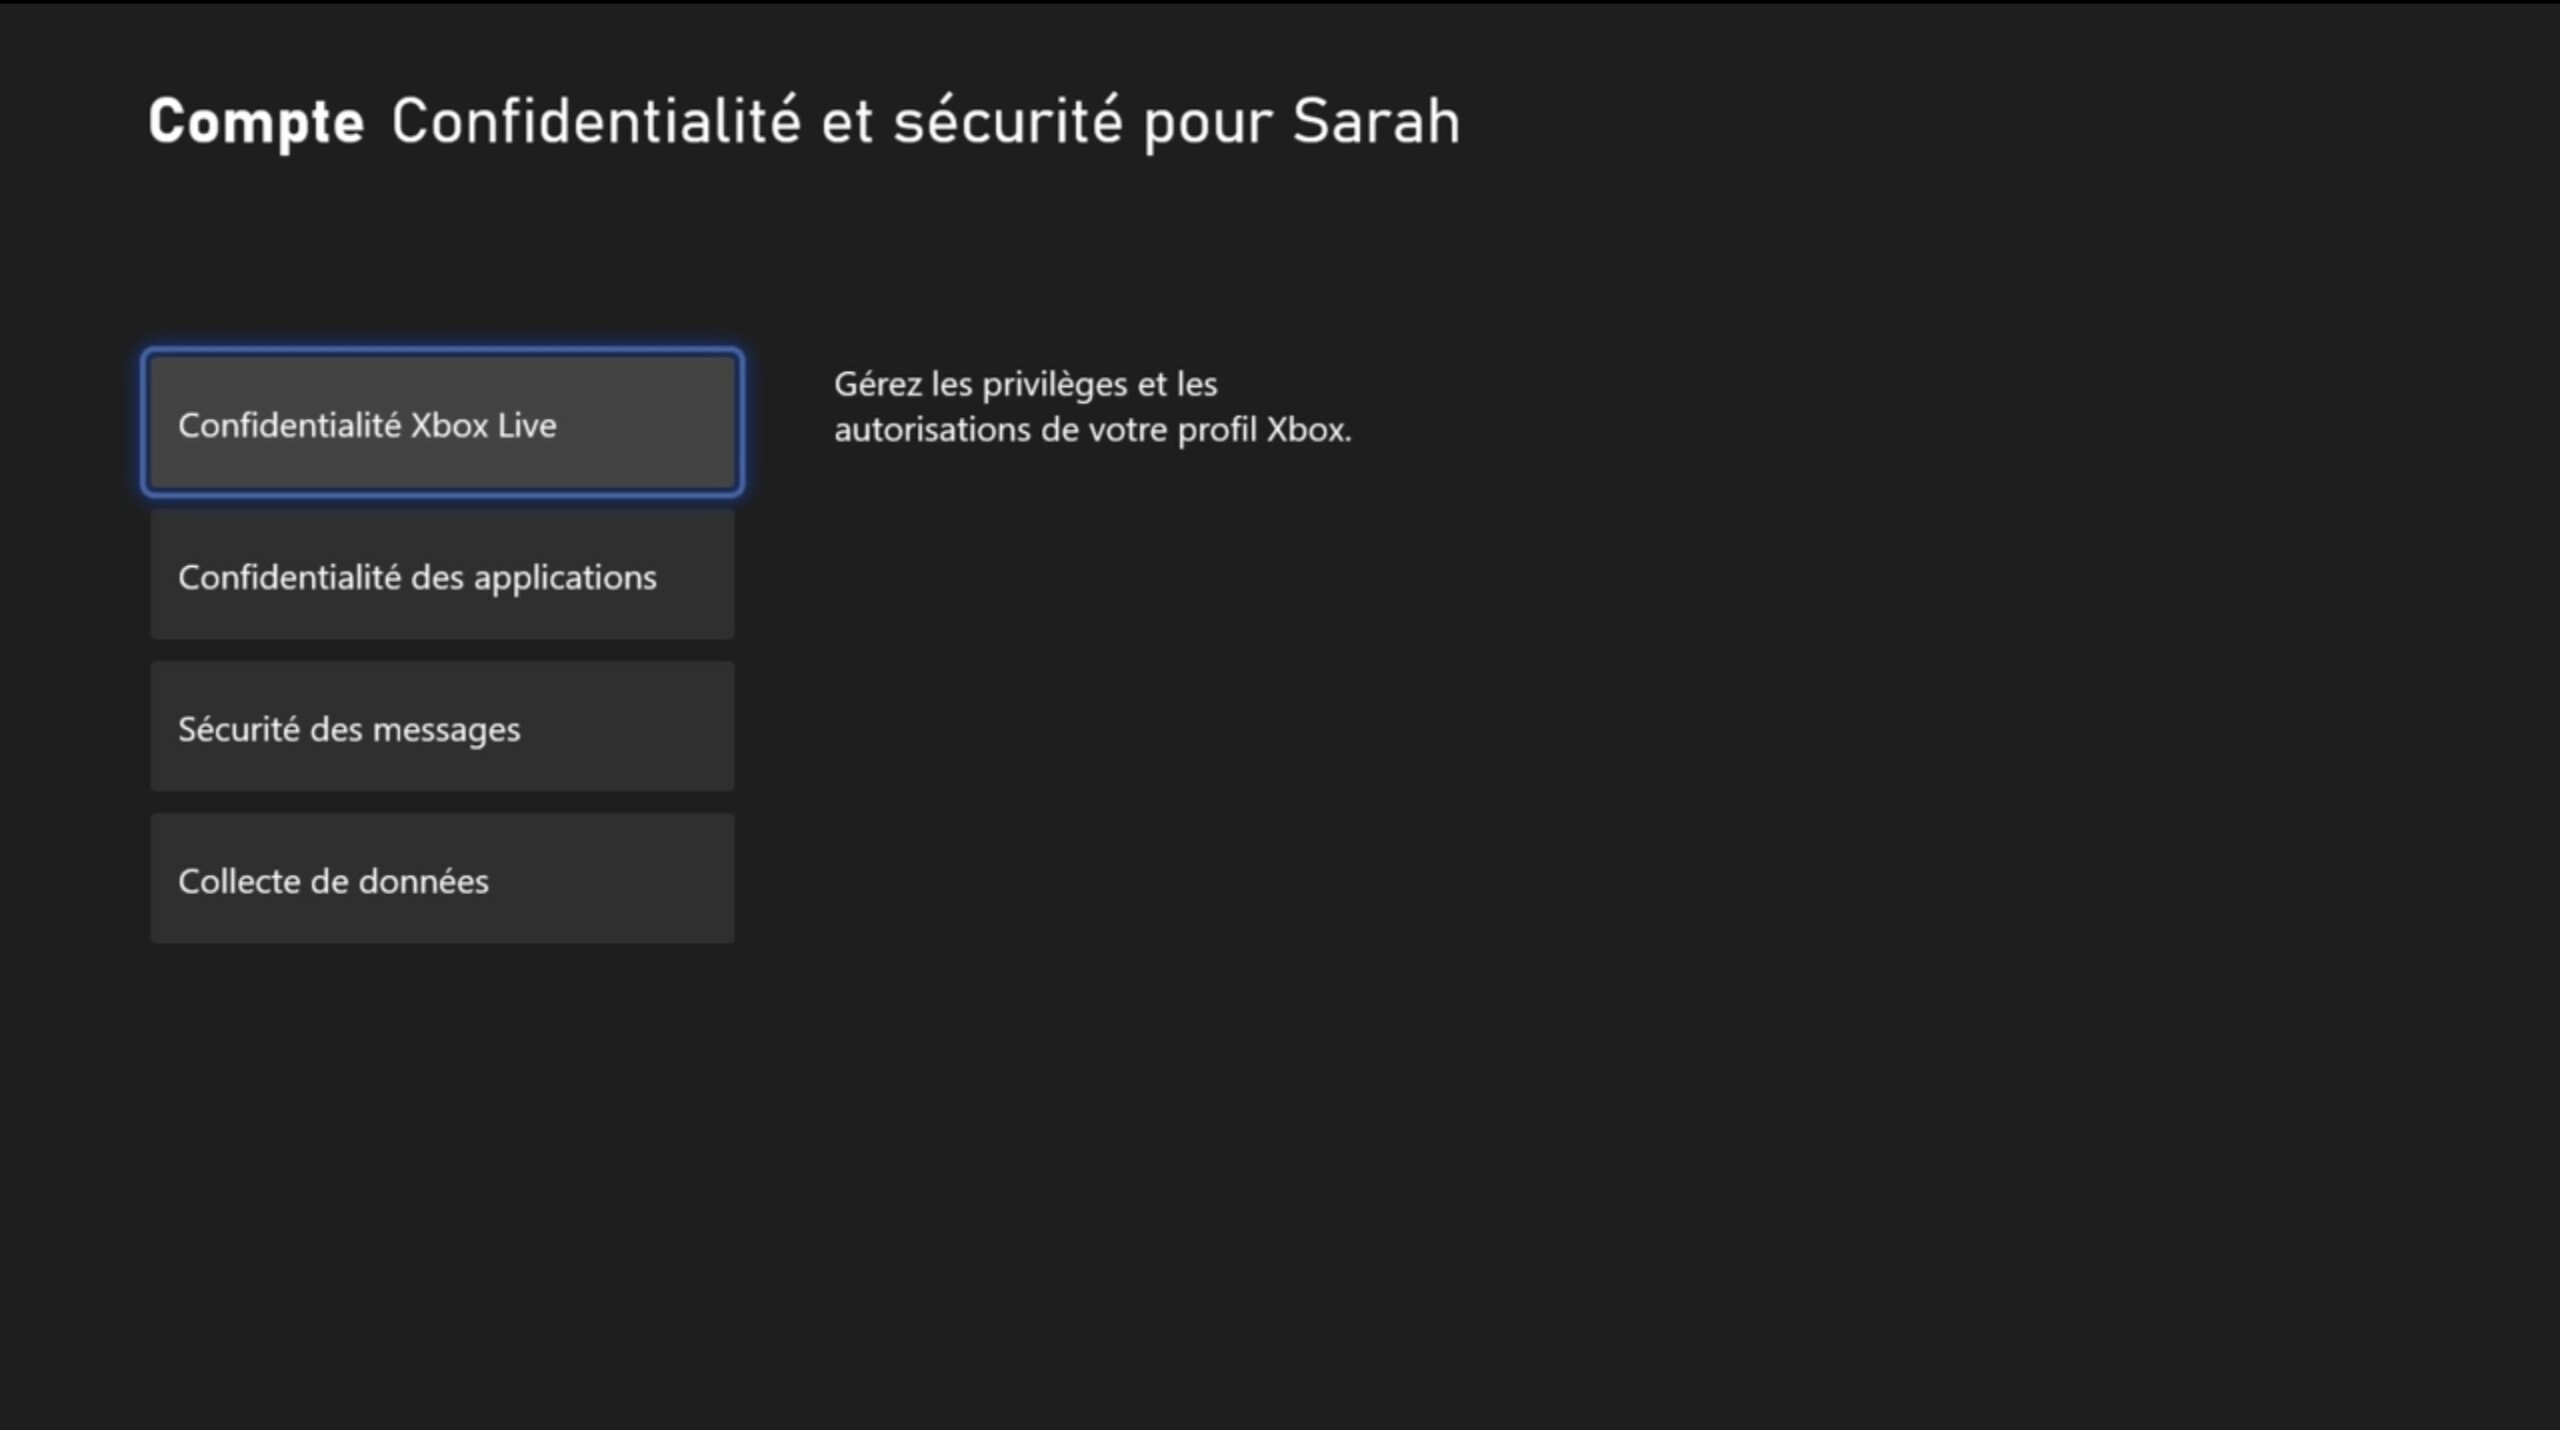Expand Sécurité des messages options
This screenshot has width=2560, height=1430.
(x=441, y=726)
